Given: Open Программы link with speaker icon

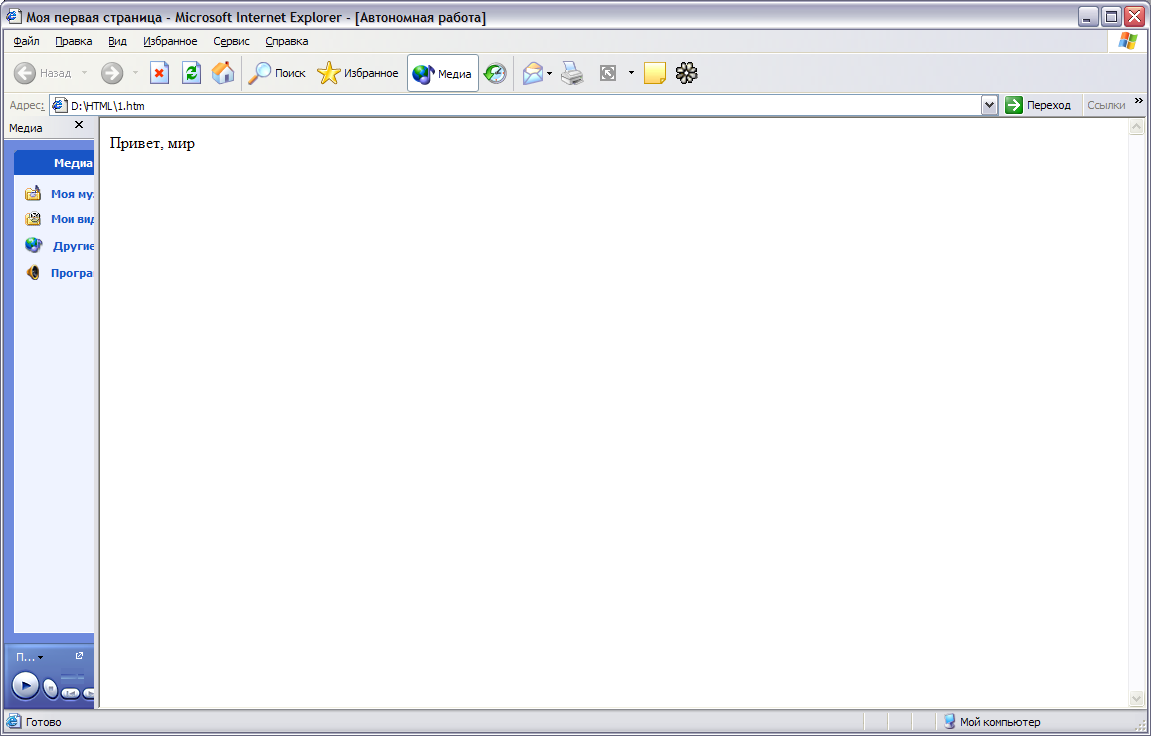Looking at the screenshot, I should pyautogui.click(x=72, y=273).
